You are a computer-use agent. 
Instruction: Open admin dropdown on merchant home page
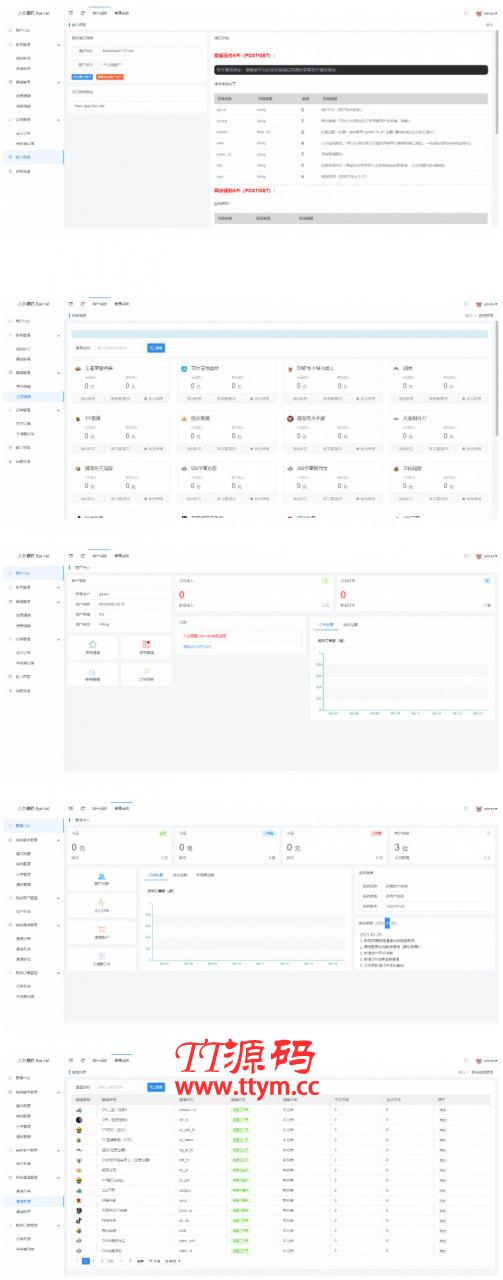pyautogui.click(x=487, y=557)
